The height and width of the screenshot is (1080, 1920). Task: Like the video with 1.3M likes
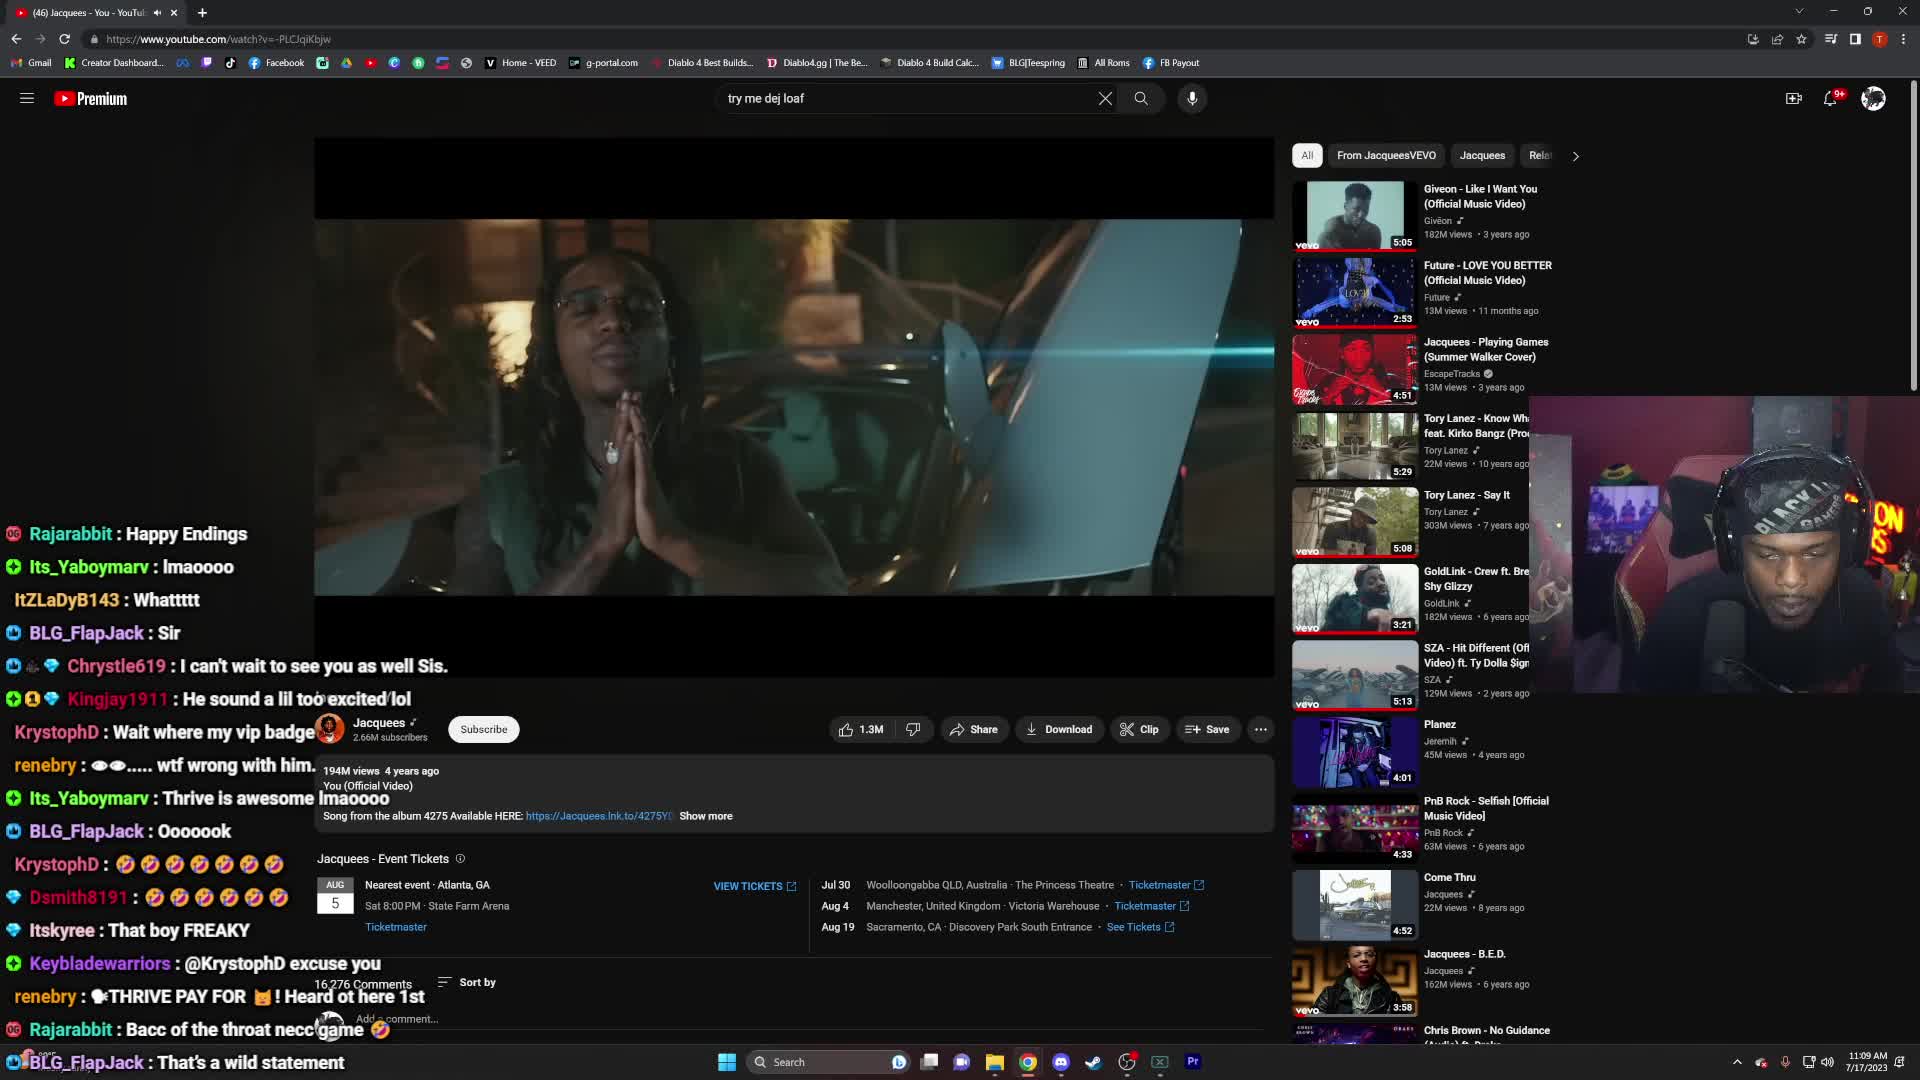(861, 730)
